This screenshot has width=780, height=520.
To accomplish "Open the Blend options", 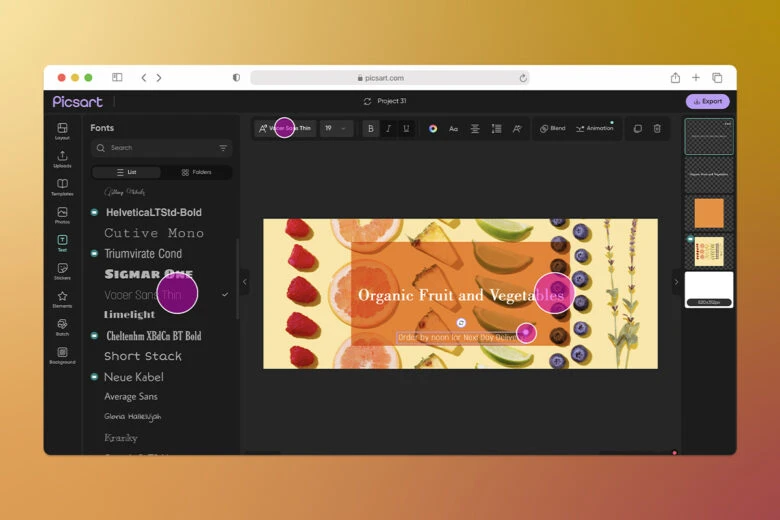I will tap(553, 128).
